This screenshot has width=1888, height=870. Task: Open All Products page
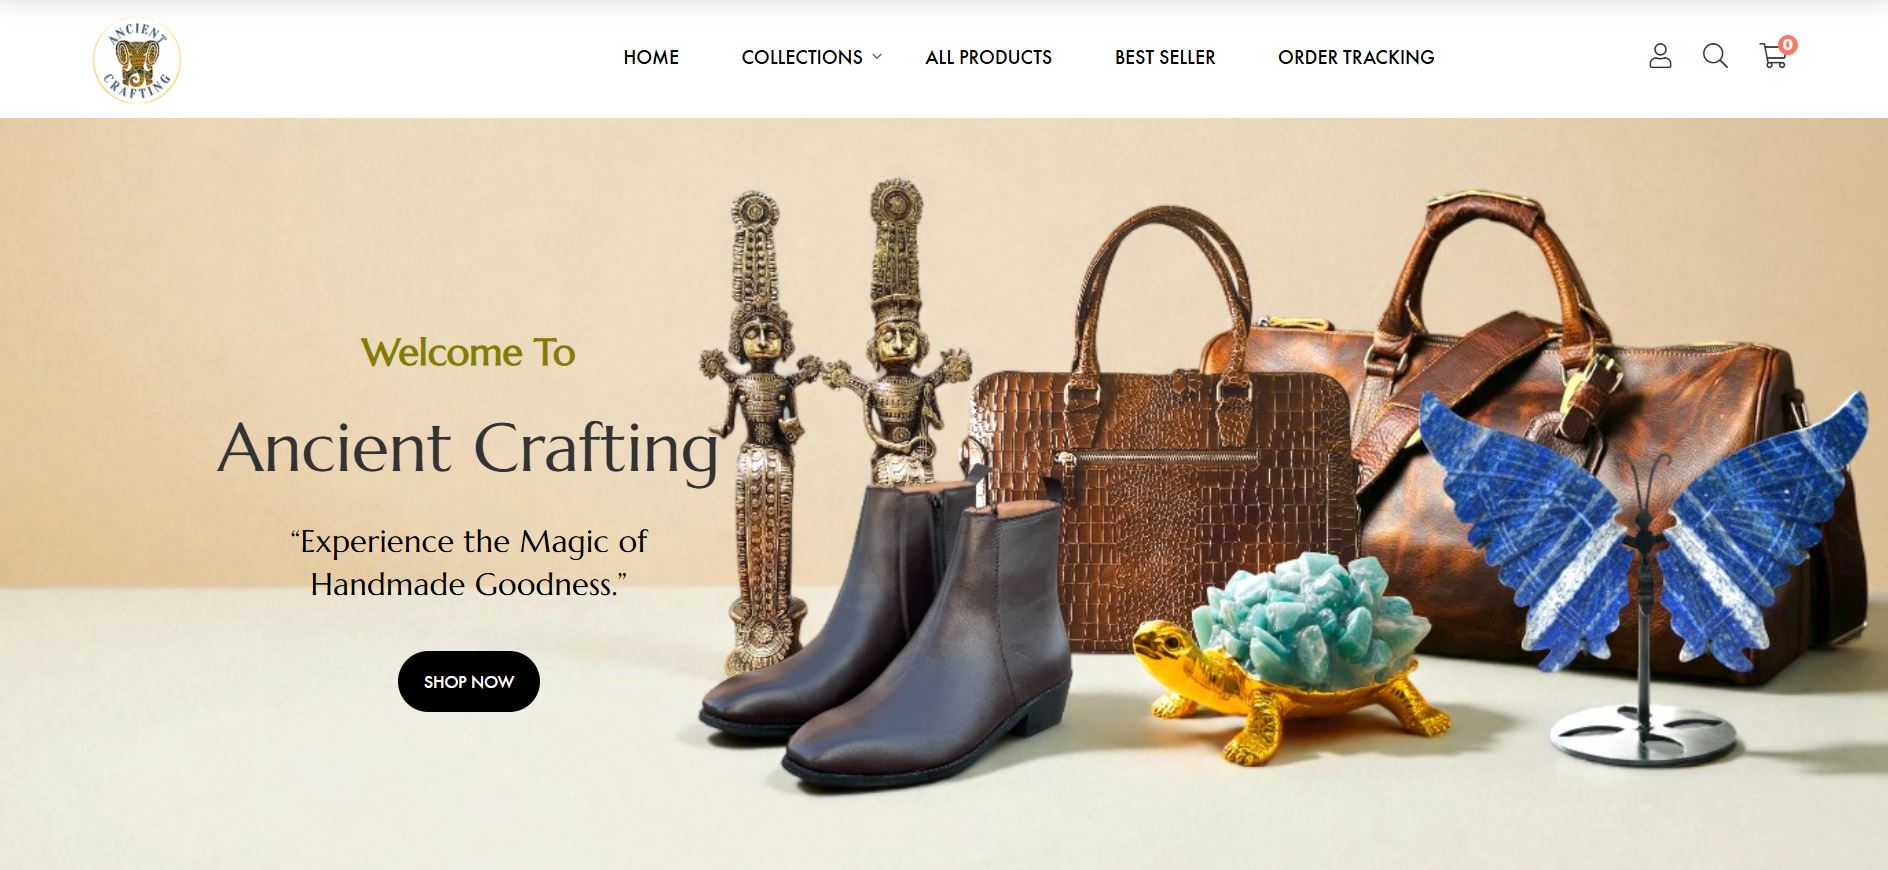click(988, 57)
